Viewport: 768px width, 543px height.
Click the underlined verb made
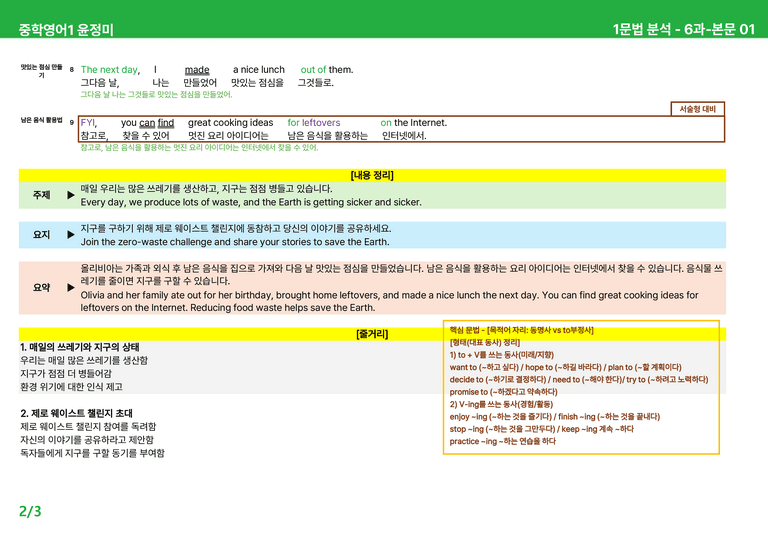tap(197, 70)
